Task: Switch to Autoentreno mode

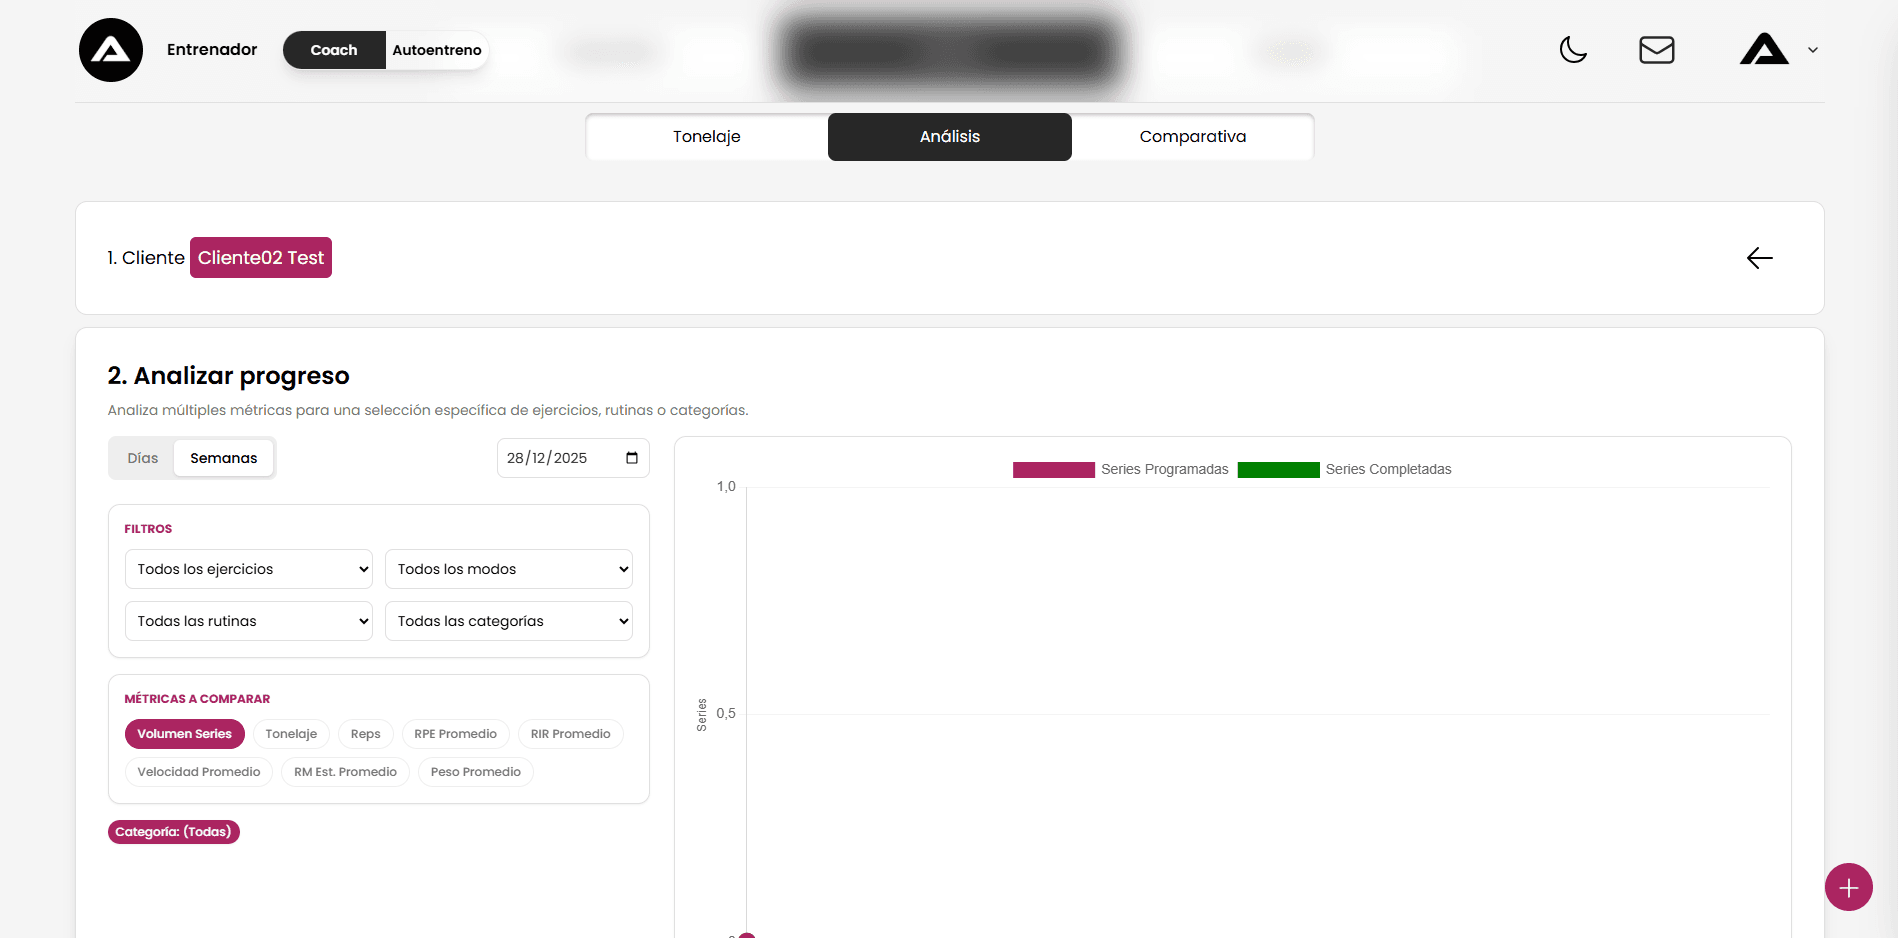Action: coord(436,50)
